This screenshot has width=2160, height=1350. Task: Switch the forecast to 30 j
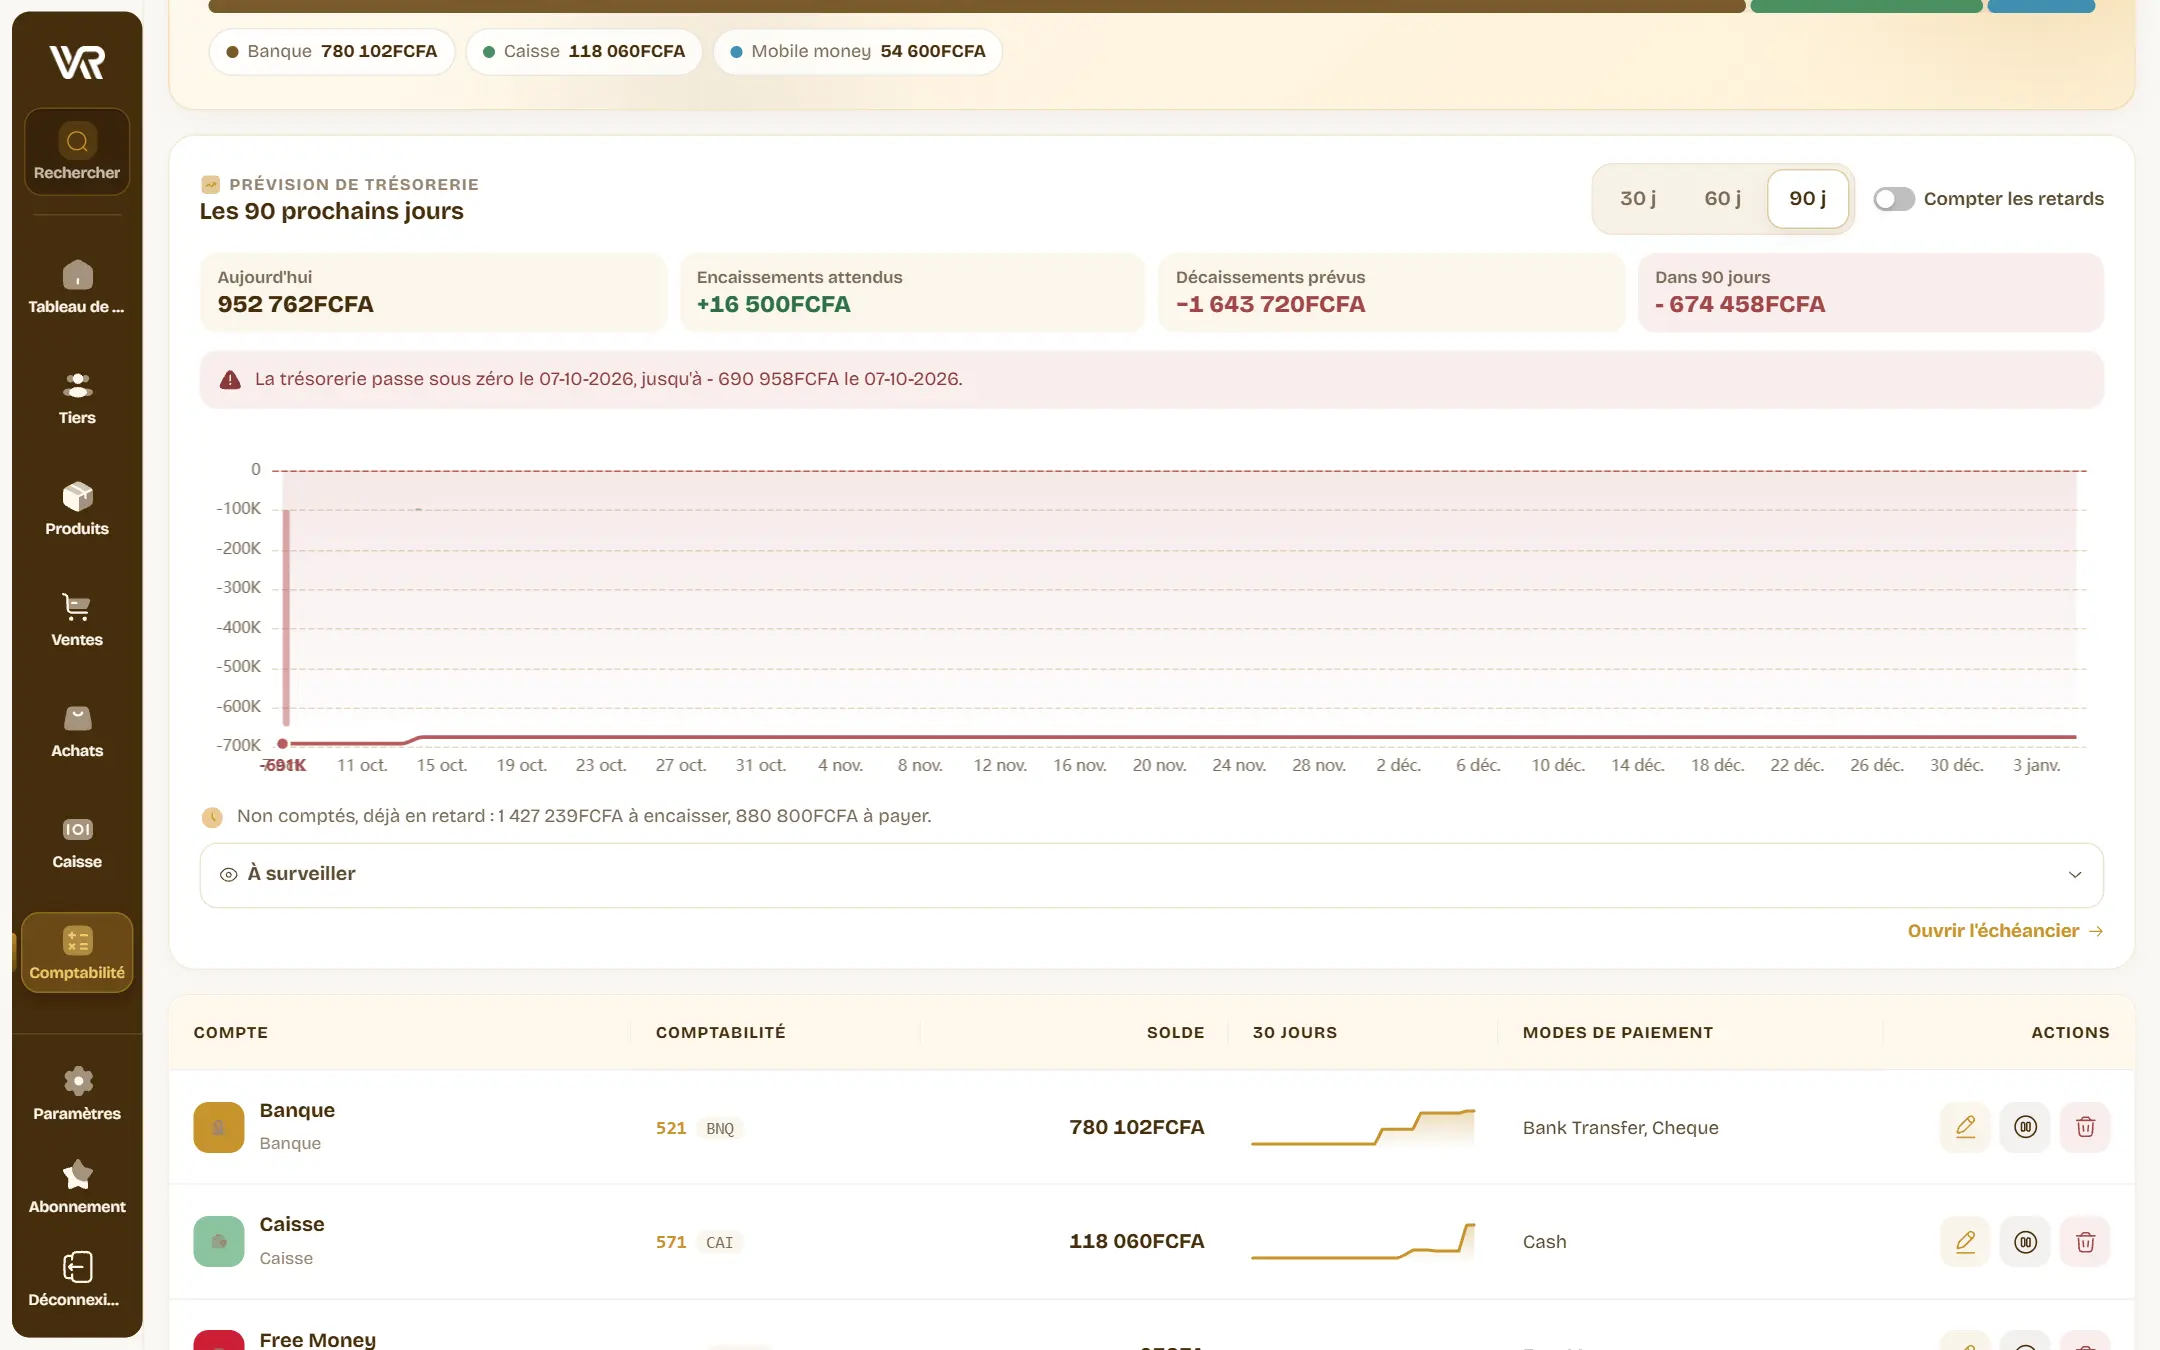coord(1638,199)
